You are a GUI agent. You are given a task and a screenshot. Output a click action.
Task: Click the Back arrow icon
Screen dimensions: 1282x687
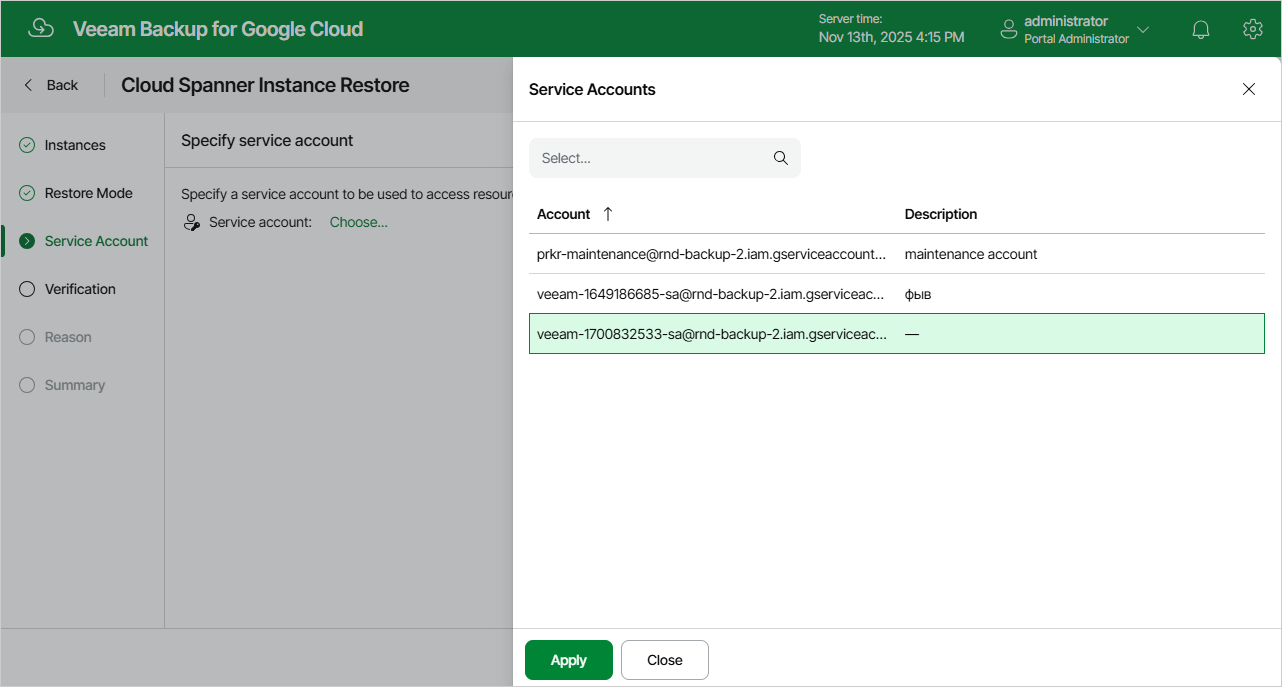point(28,85)
